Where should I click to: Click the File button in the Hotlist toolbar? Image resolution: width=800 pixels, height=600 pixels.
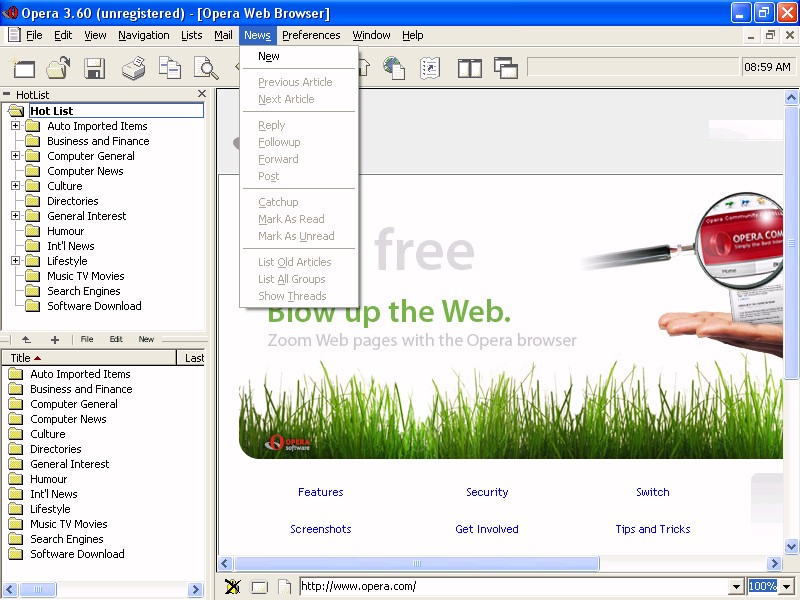pyautogui.click(x=87, y=339)
